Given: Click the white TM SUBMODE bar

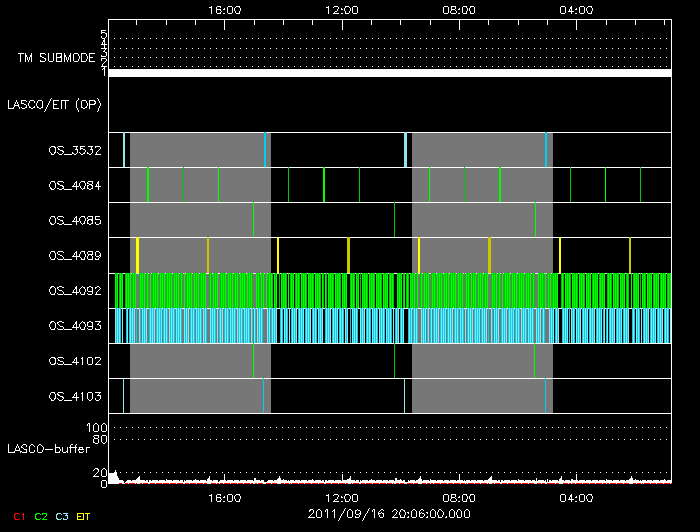Looking at the screenshot, I should 389,73.
